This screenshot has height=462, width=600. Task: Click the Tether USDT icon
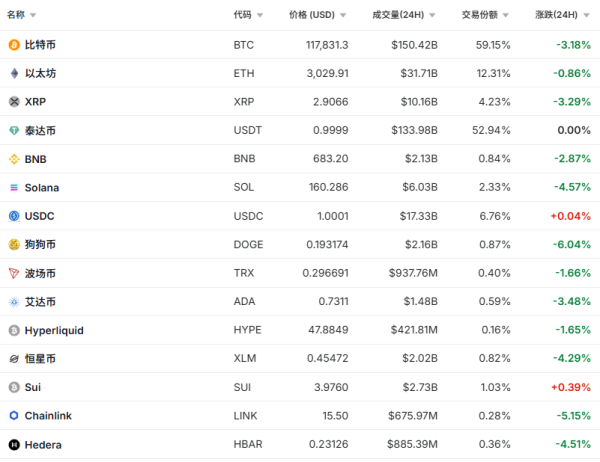pos(14,130)
